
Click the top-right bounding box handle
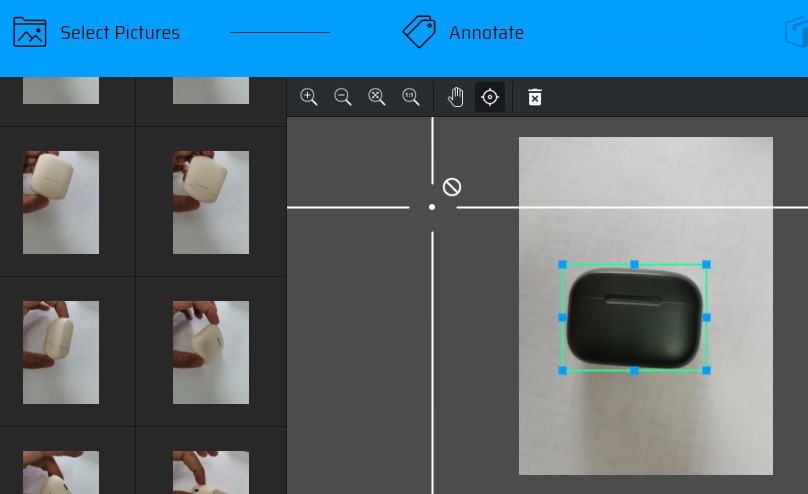[x=706, y=265]
